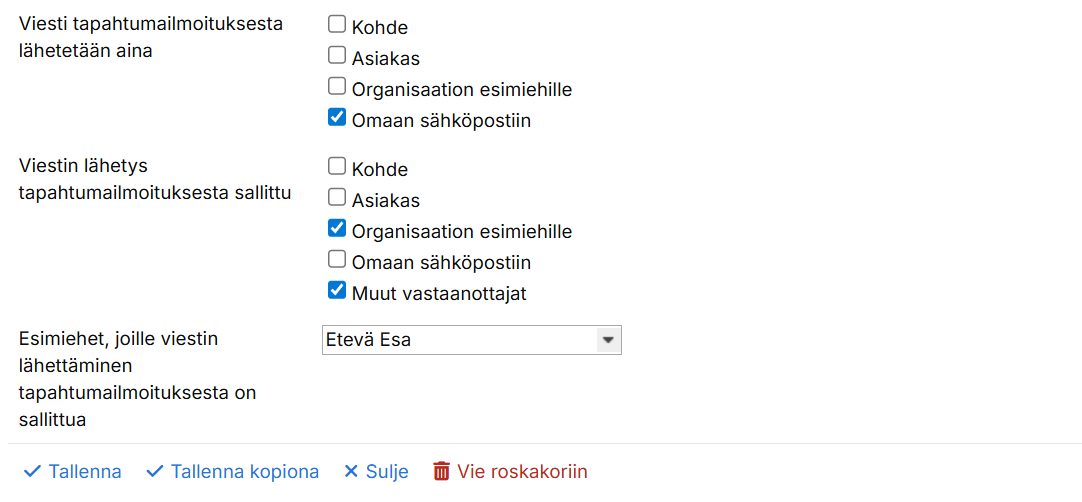Screen dimensions: 1082x502
Task: Click the Sulje link to close
Action: [x=386, y=471]
